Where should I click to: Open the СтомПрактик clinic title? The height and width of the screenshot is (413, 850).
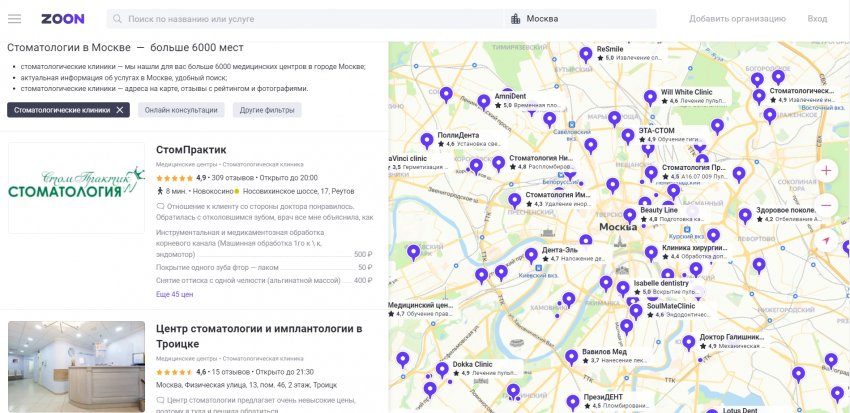click(x=191, y=150)
